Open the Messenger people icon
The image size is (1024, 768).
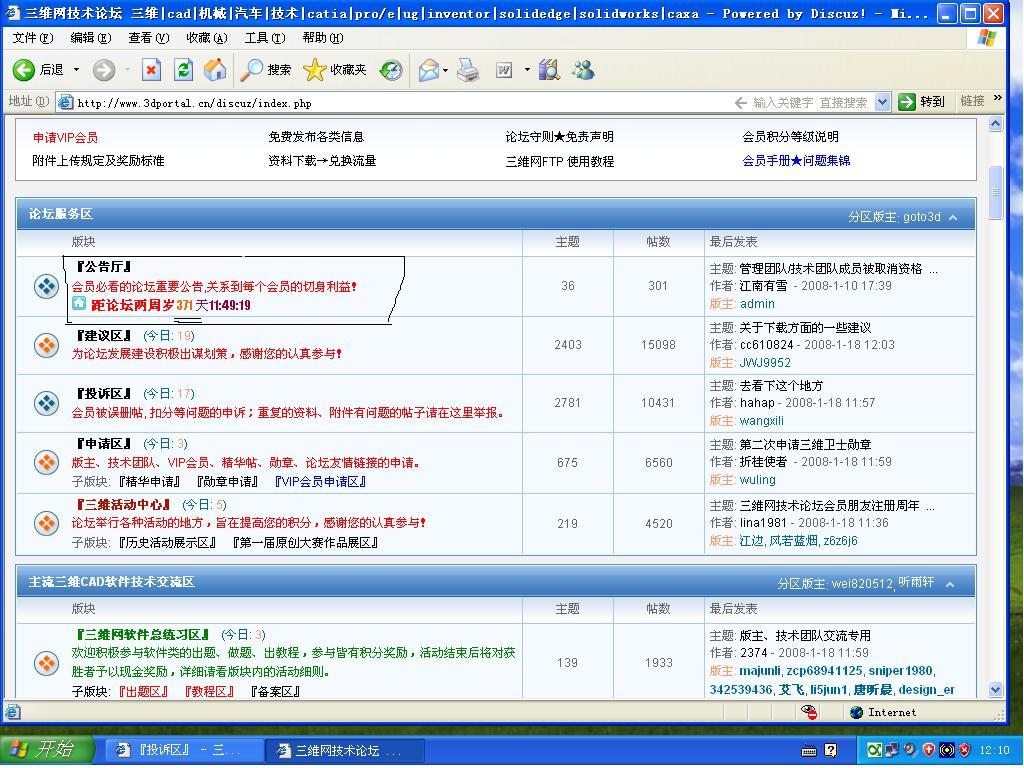(583, 69)
